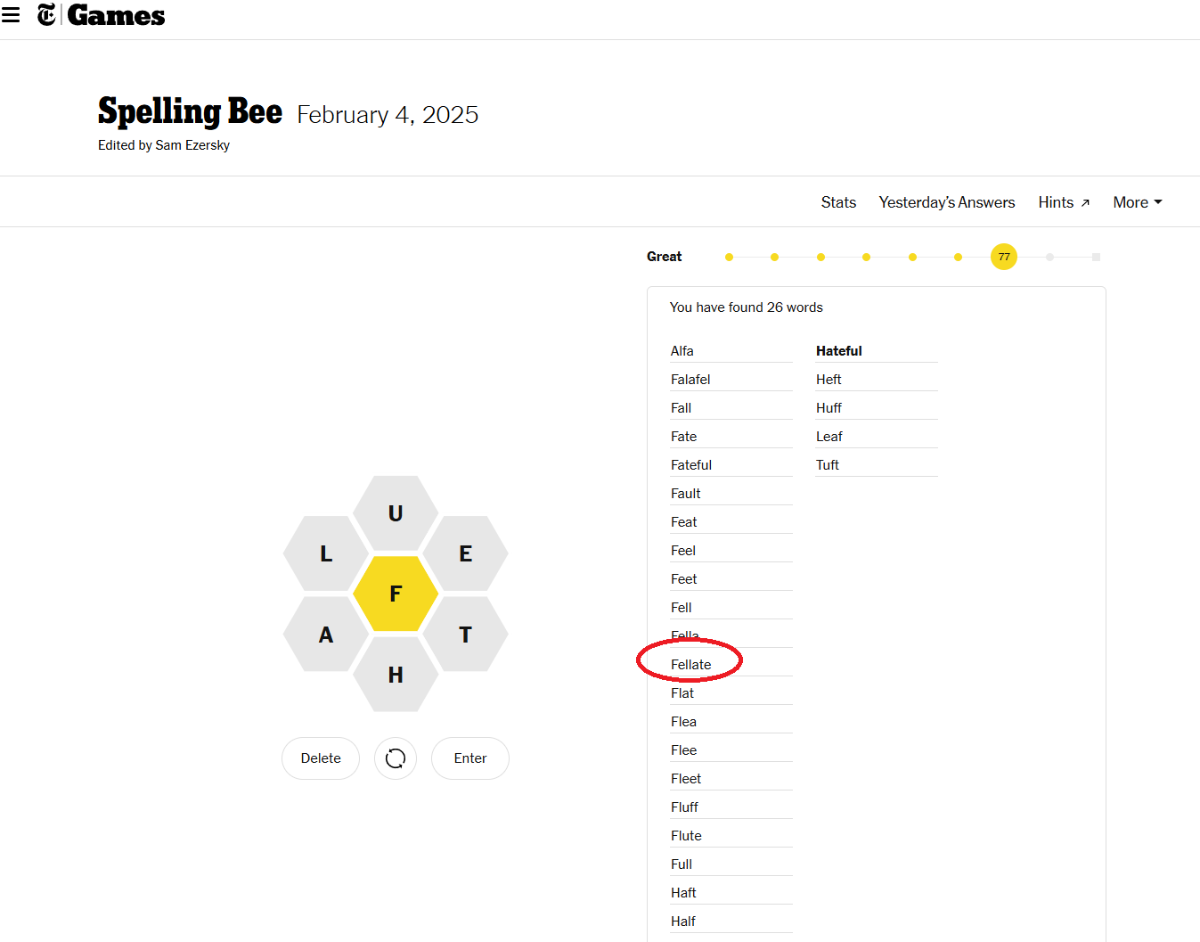Click the word Half in list
The width and height of the screenshot is (1200, 942).
pyautogui.click(x=684, y=921)
